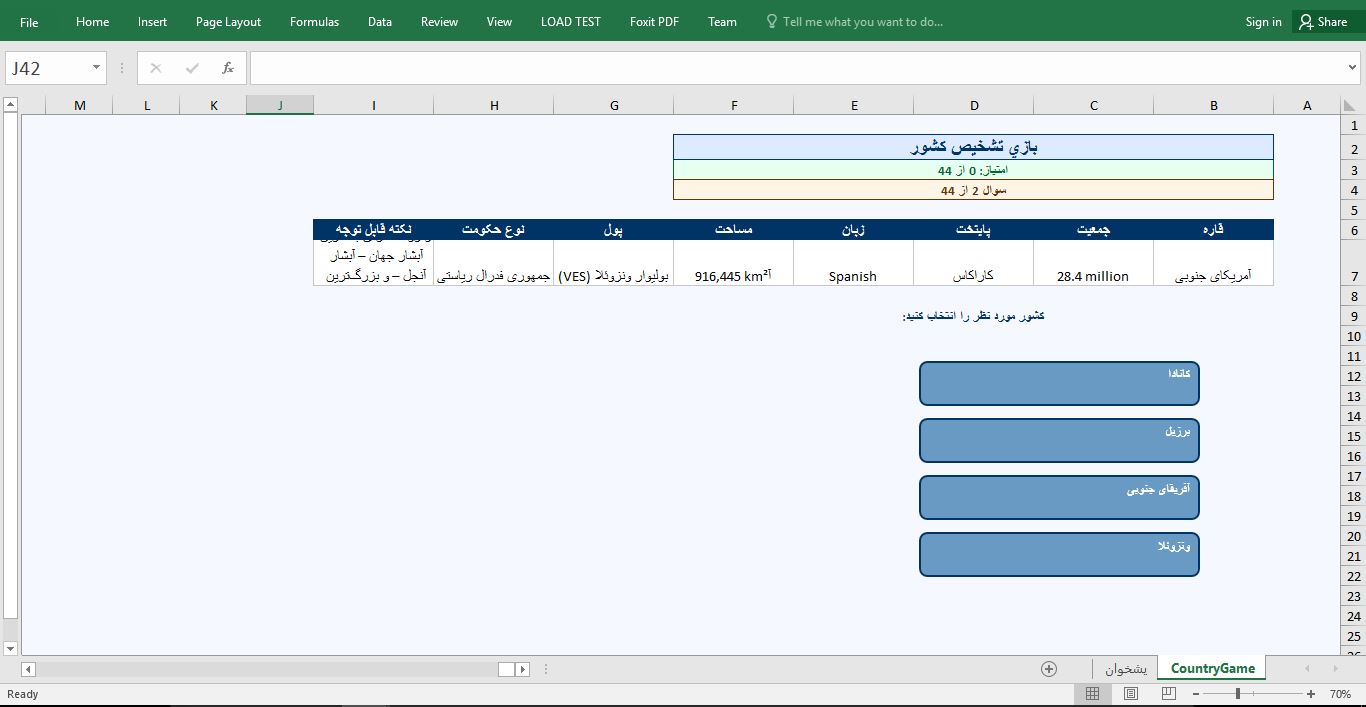Add a new sheet with plus icon

point(1049,669)
